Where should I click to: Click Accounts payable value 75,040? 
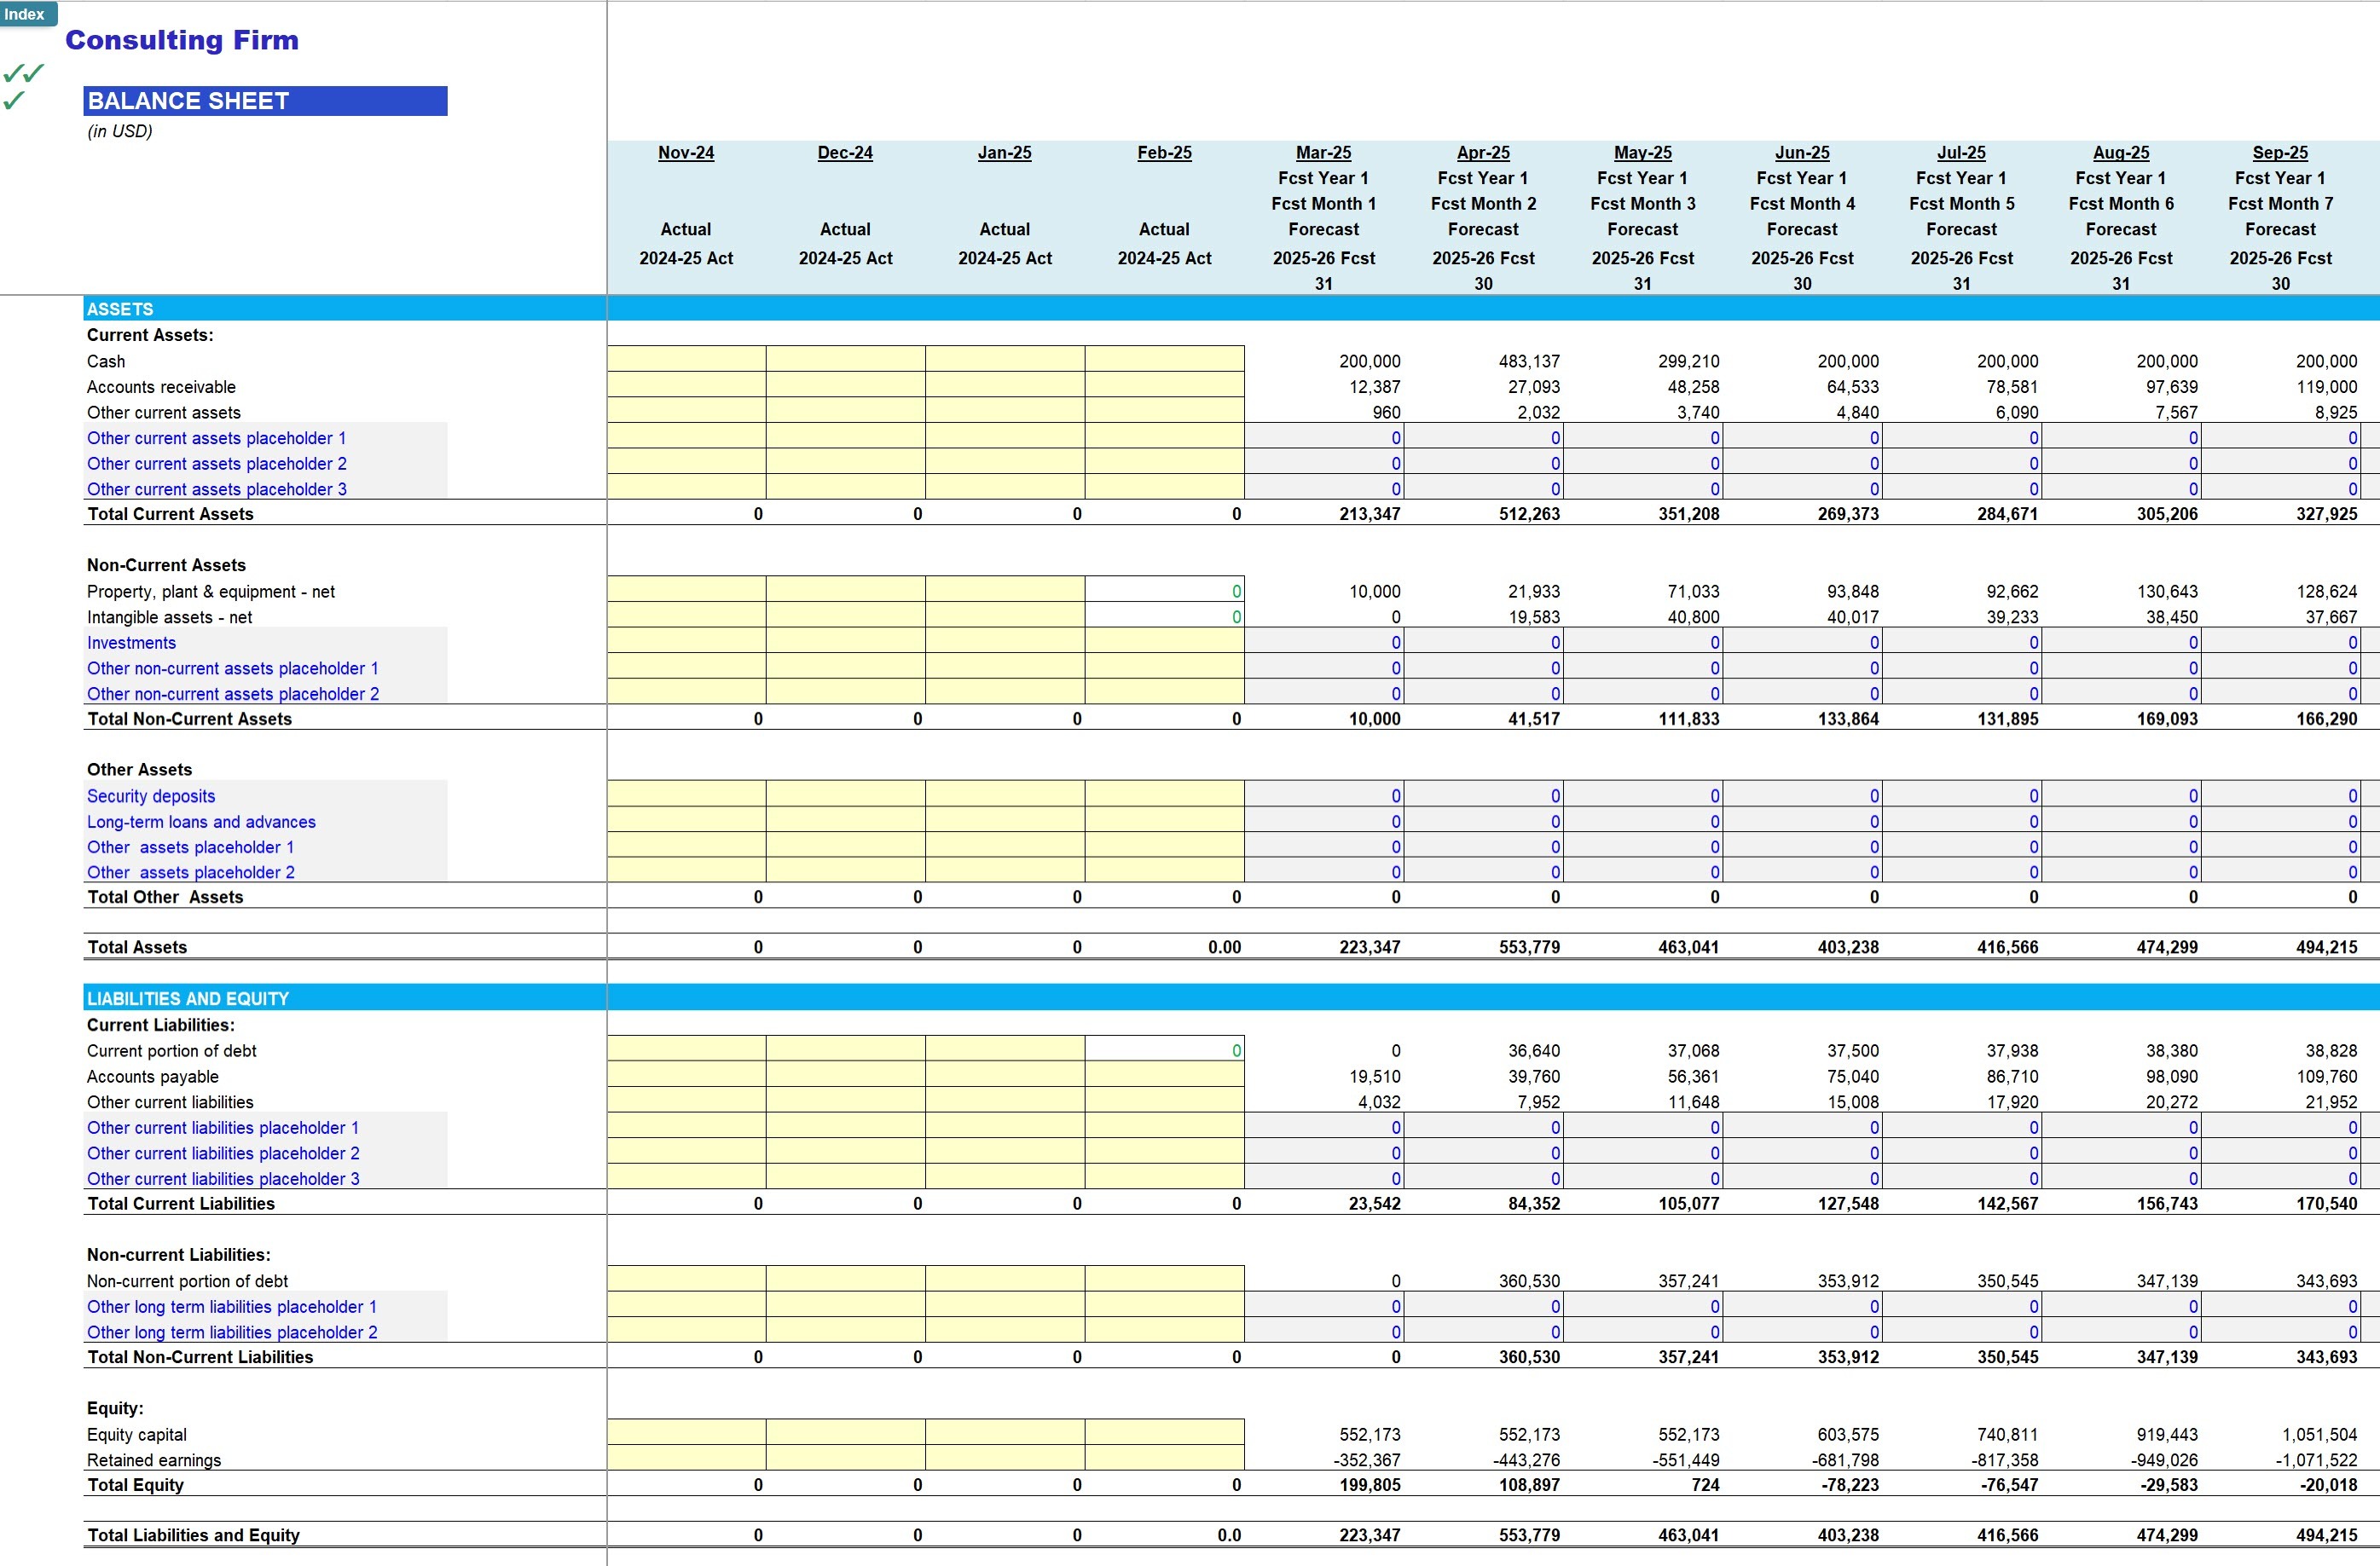pos(1853,1077)
